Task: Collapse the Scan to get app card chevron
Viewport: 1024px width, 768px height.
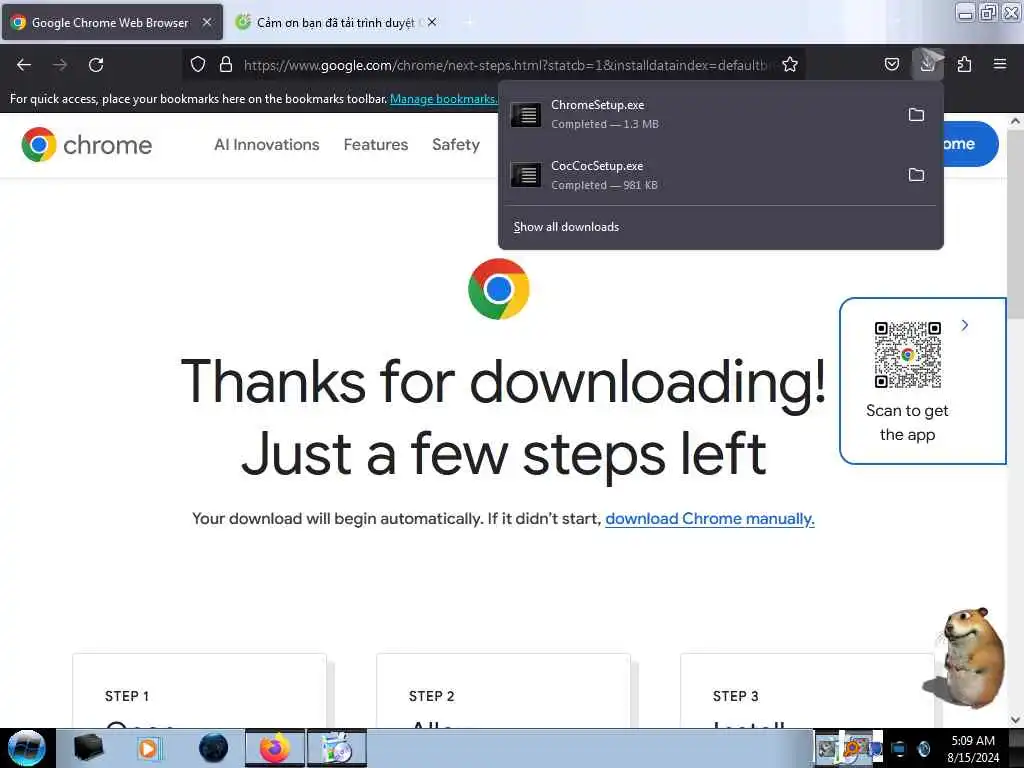Action: pos(965,325)
